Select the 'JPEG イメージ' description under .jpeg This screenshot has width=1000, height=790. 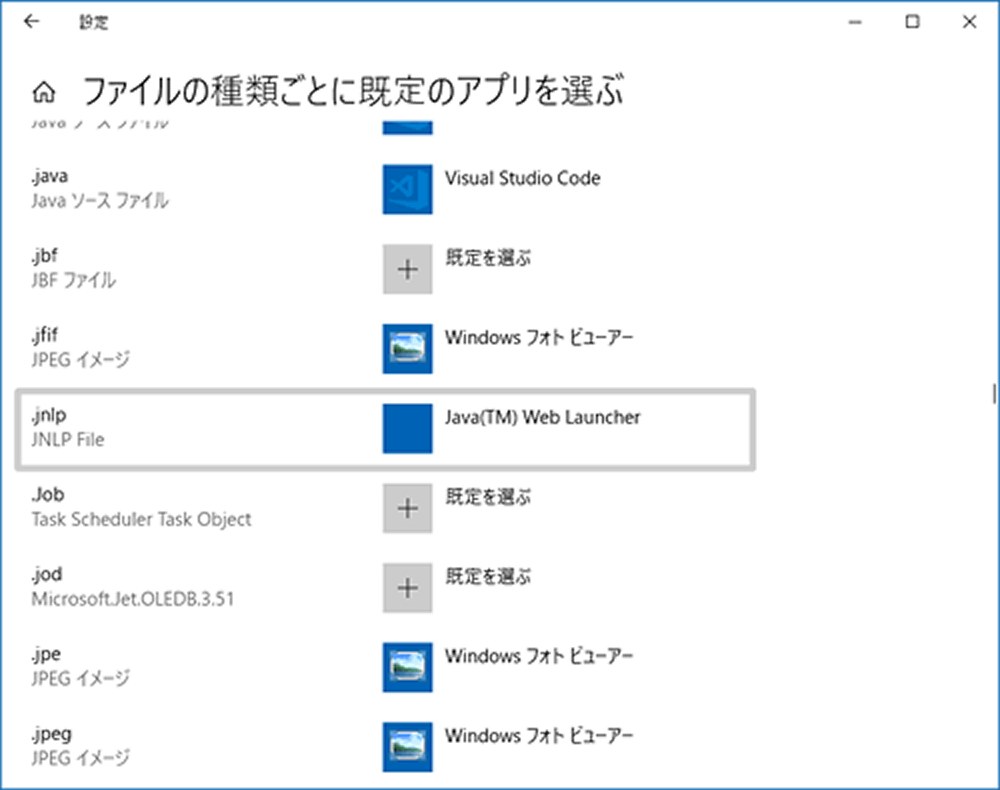click(x=80, y=759)
